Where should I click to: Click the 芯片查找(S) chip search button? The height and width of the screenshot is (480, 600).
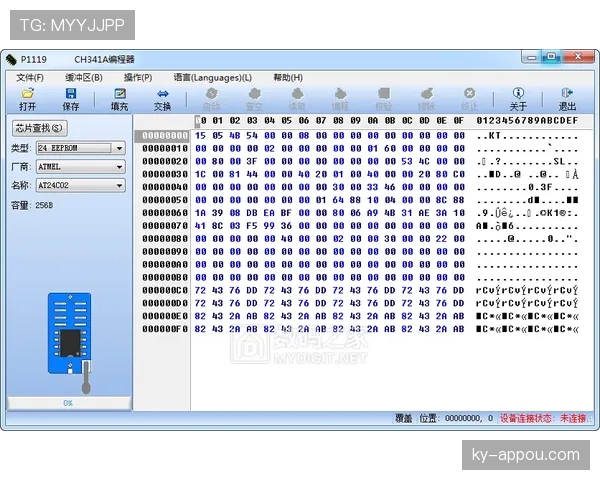39,128
